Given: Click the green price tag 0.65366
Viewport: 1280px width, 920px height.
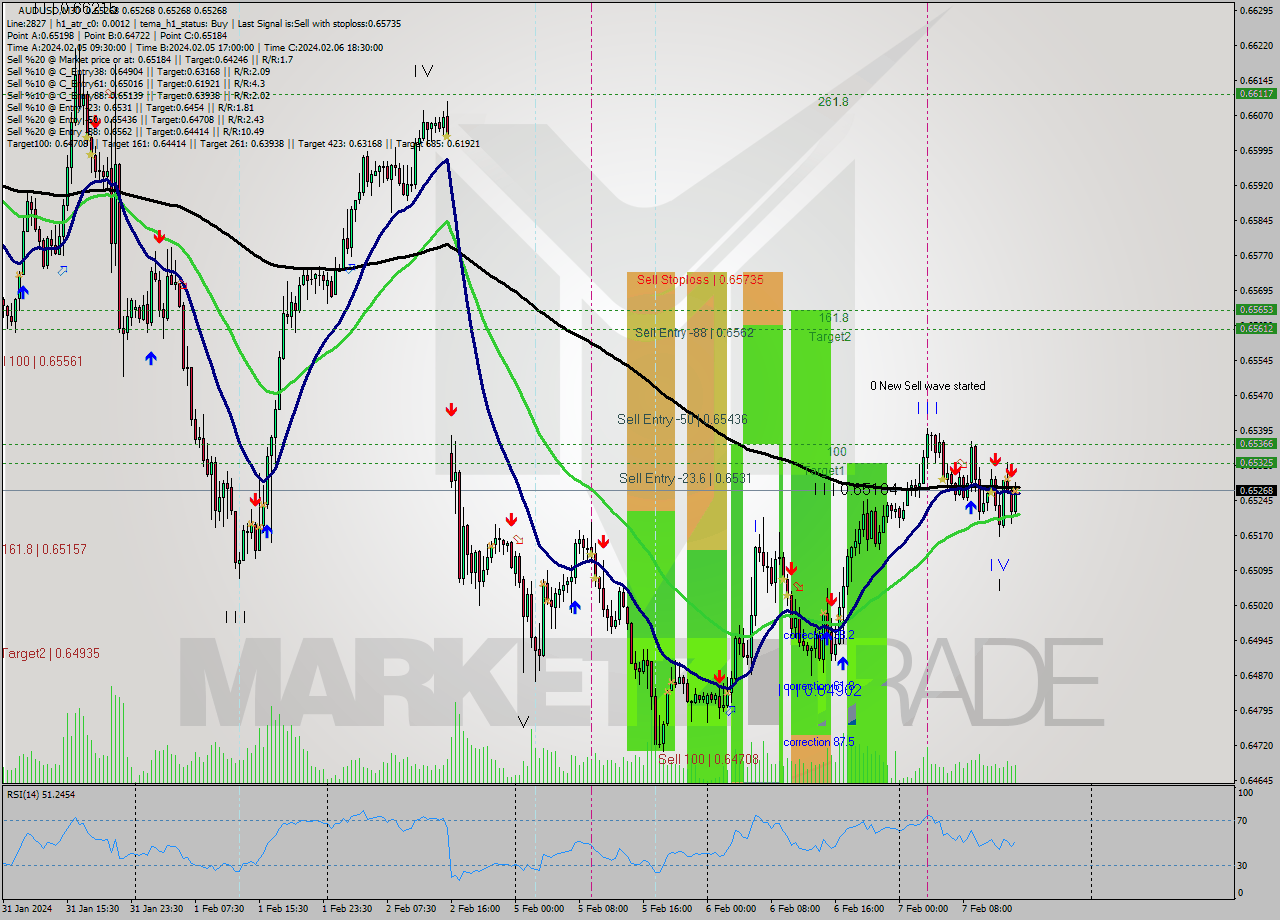Looking at the screenshot, I should point(1256,443).
